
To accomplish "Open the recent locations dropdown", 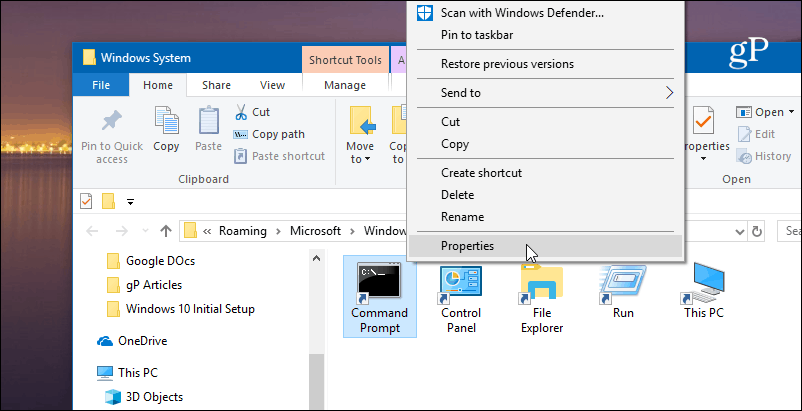I will point(145,231).
